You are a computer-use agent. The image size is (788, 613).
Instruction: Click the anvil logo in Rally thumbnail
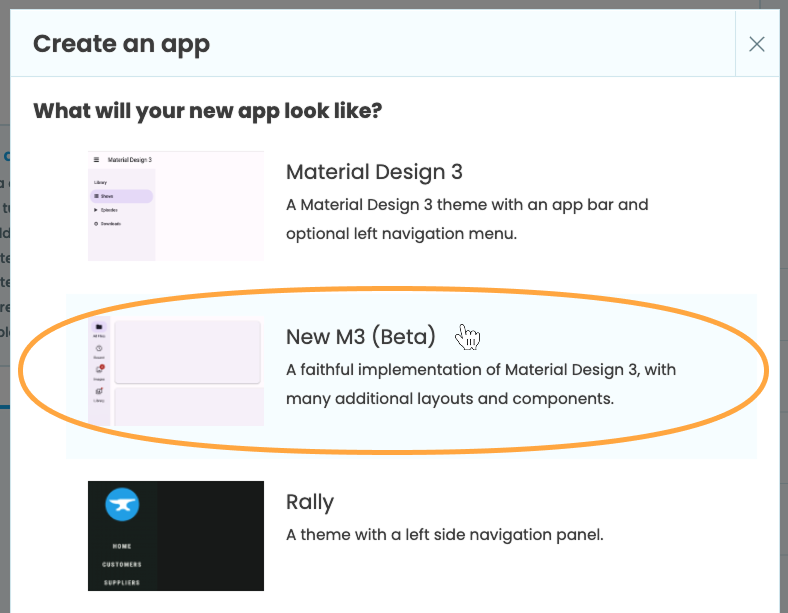click(x=122, y=504)
